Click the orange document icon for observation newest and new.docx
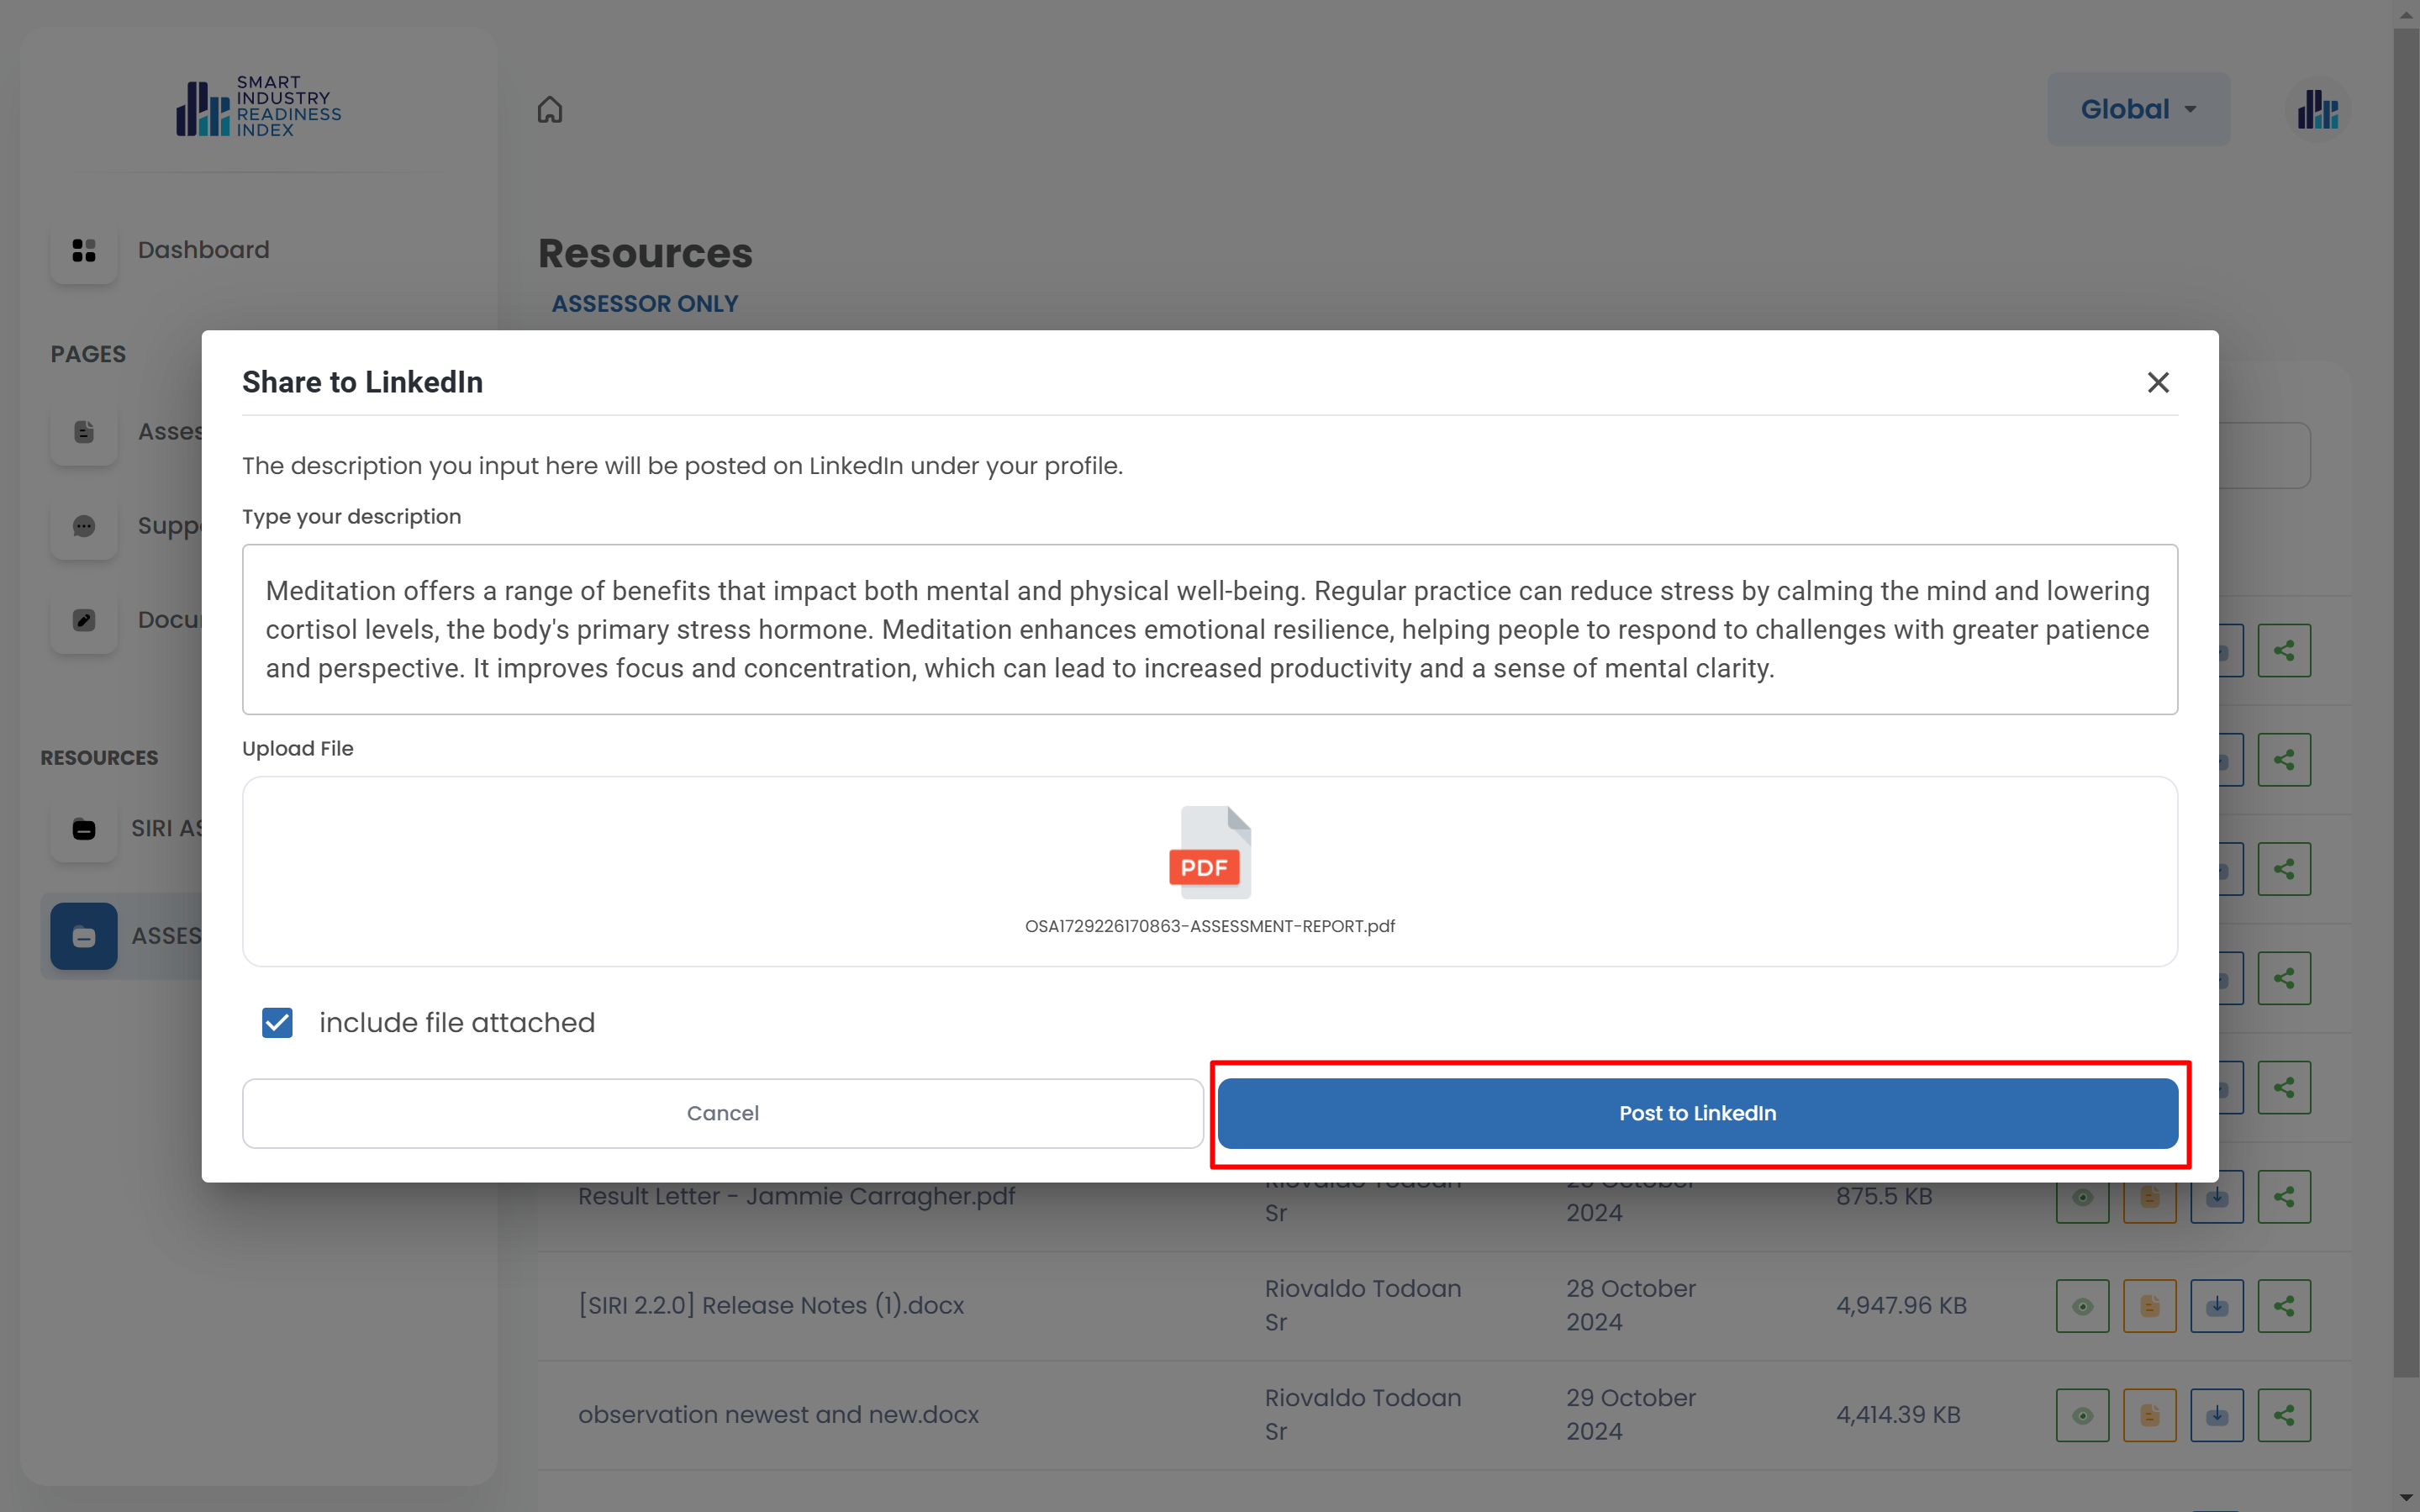Viewport: 2420px width, 1512px height. [2149, 1415]
